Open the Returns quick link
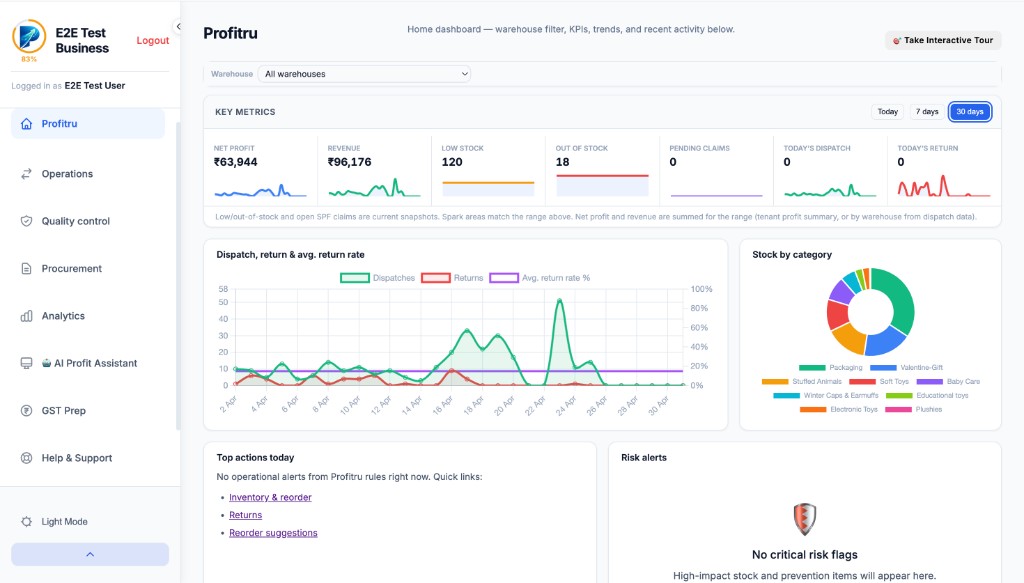The width and height of the screenshot is (1024, 583). pos(246,515)
